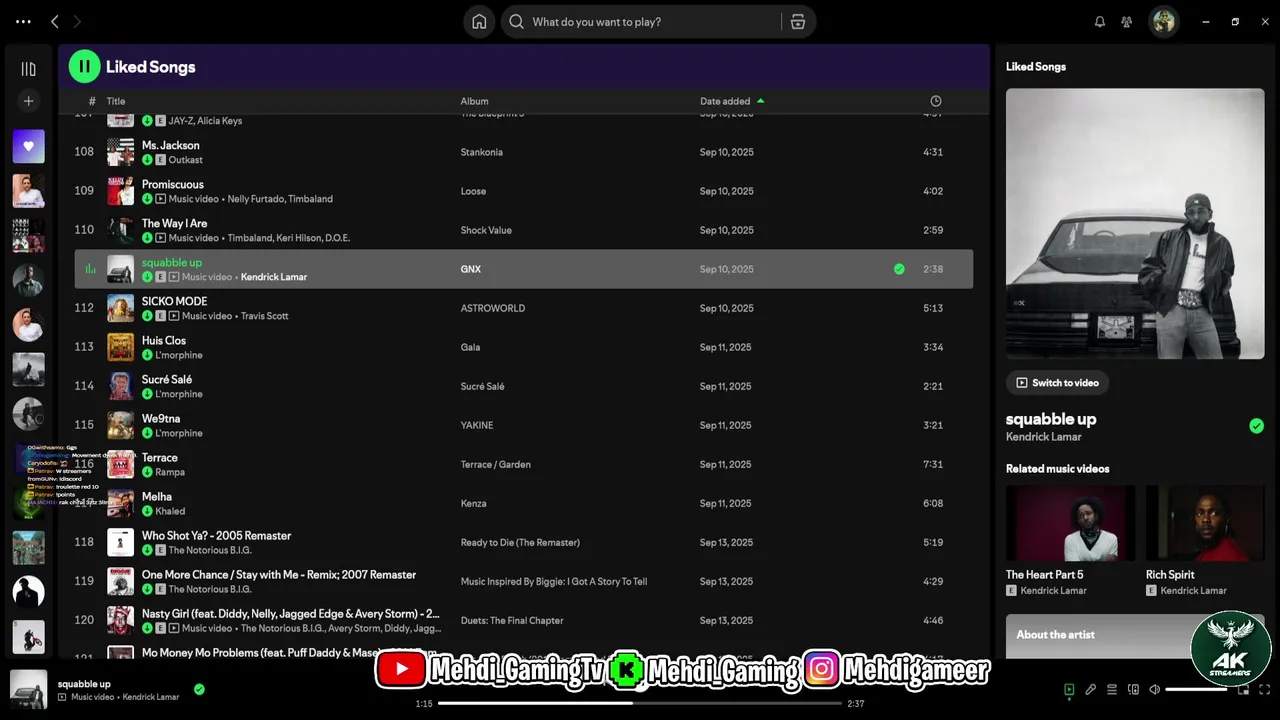1280x720 pixels.
Task: Select the The Way I Are track title
Action: click(174, 223)
